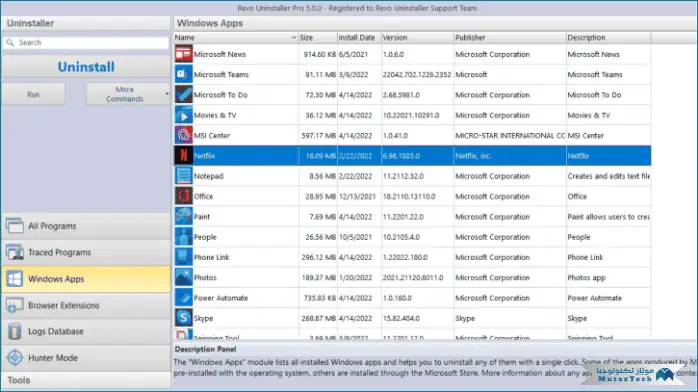Select the Skype row name
This screenshot has height=392, width=698.
pyautogui.click(x=203, y=318)
